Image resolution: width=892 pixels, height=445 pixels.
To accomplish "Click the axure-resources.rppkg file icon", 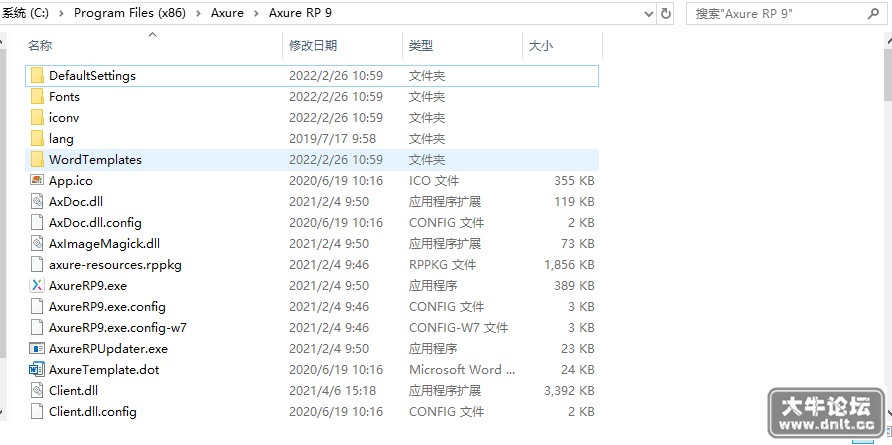I will tap(37, 265).
